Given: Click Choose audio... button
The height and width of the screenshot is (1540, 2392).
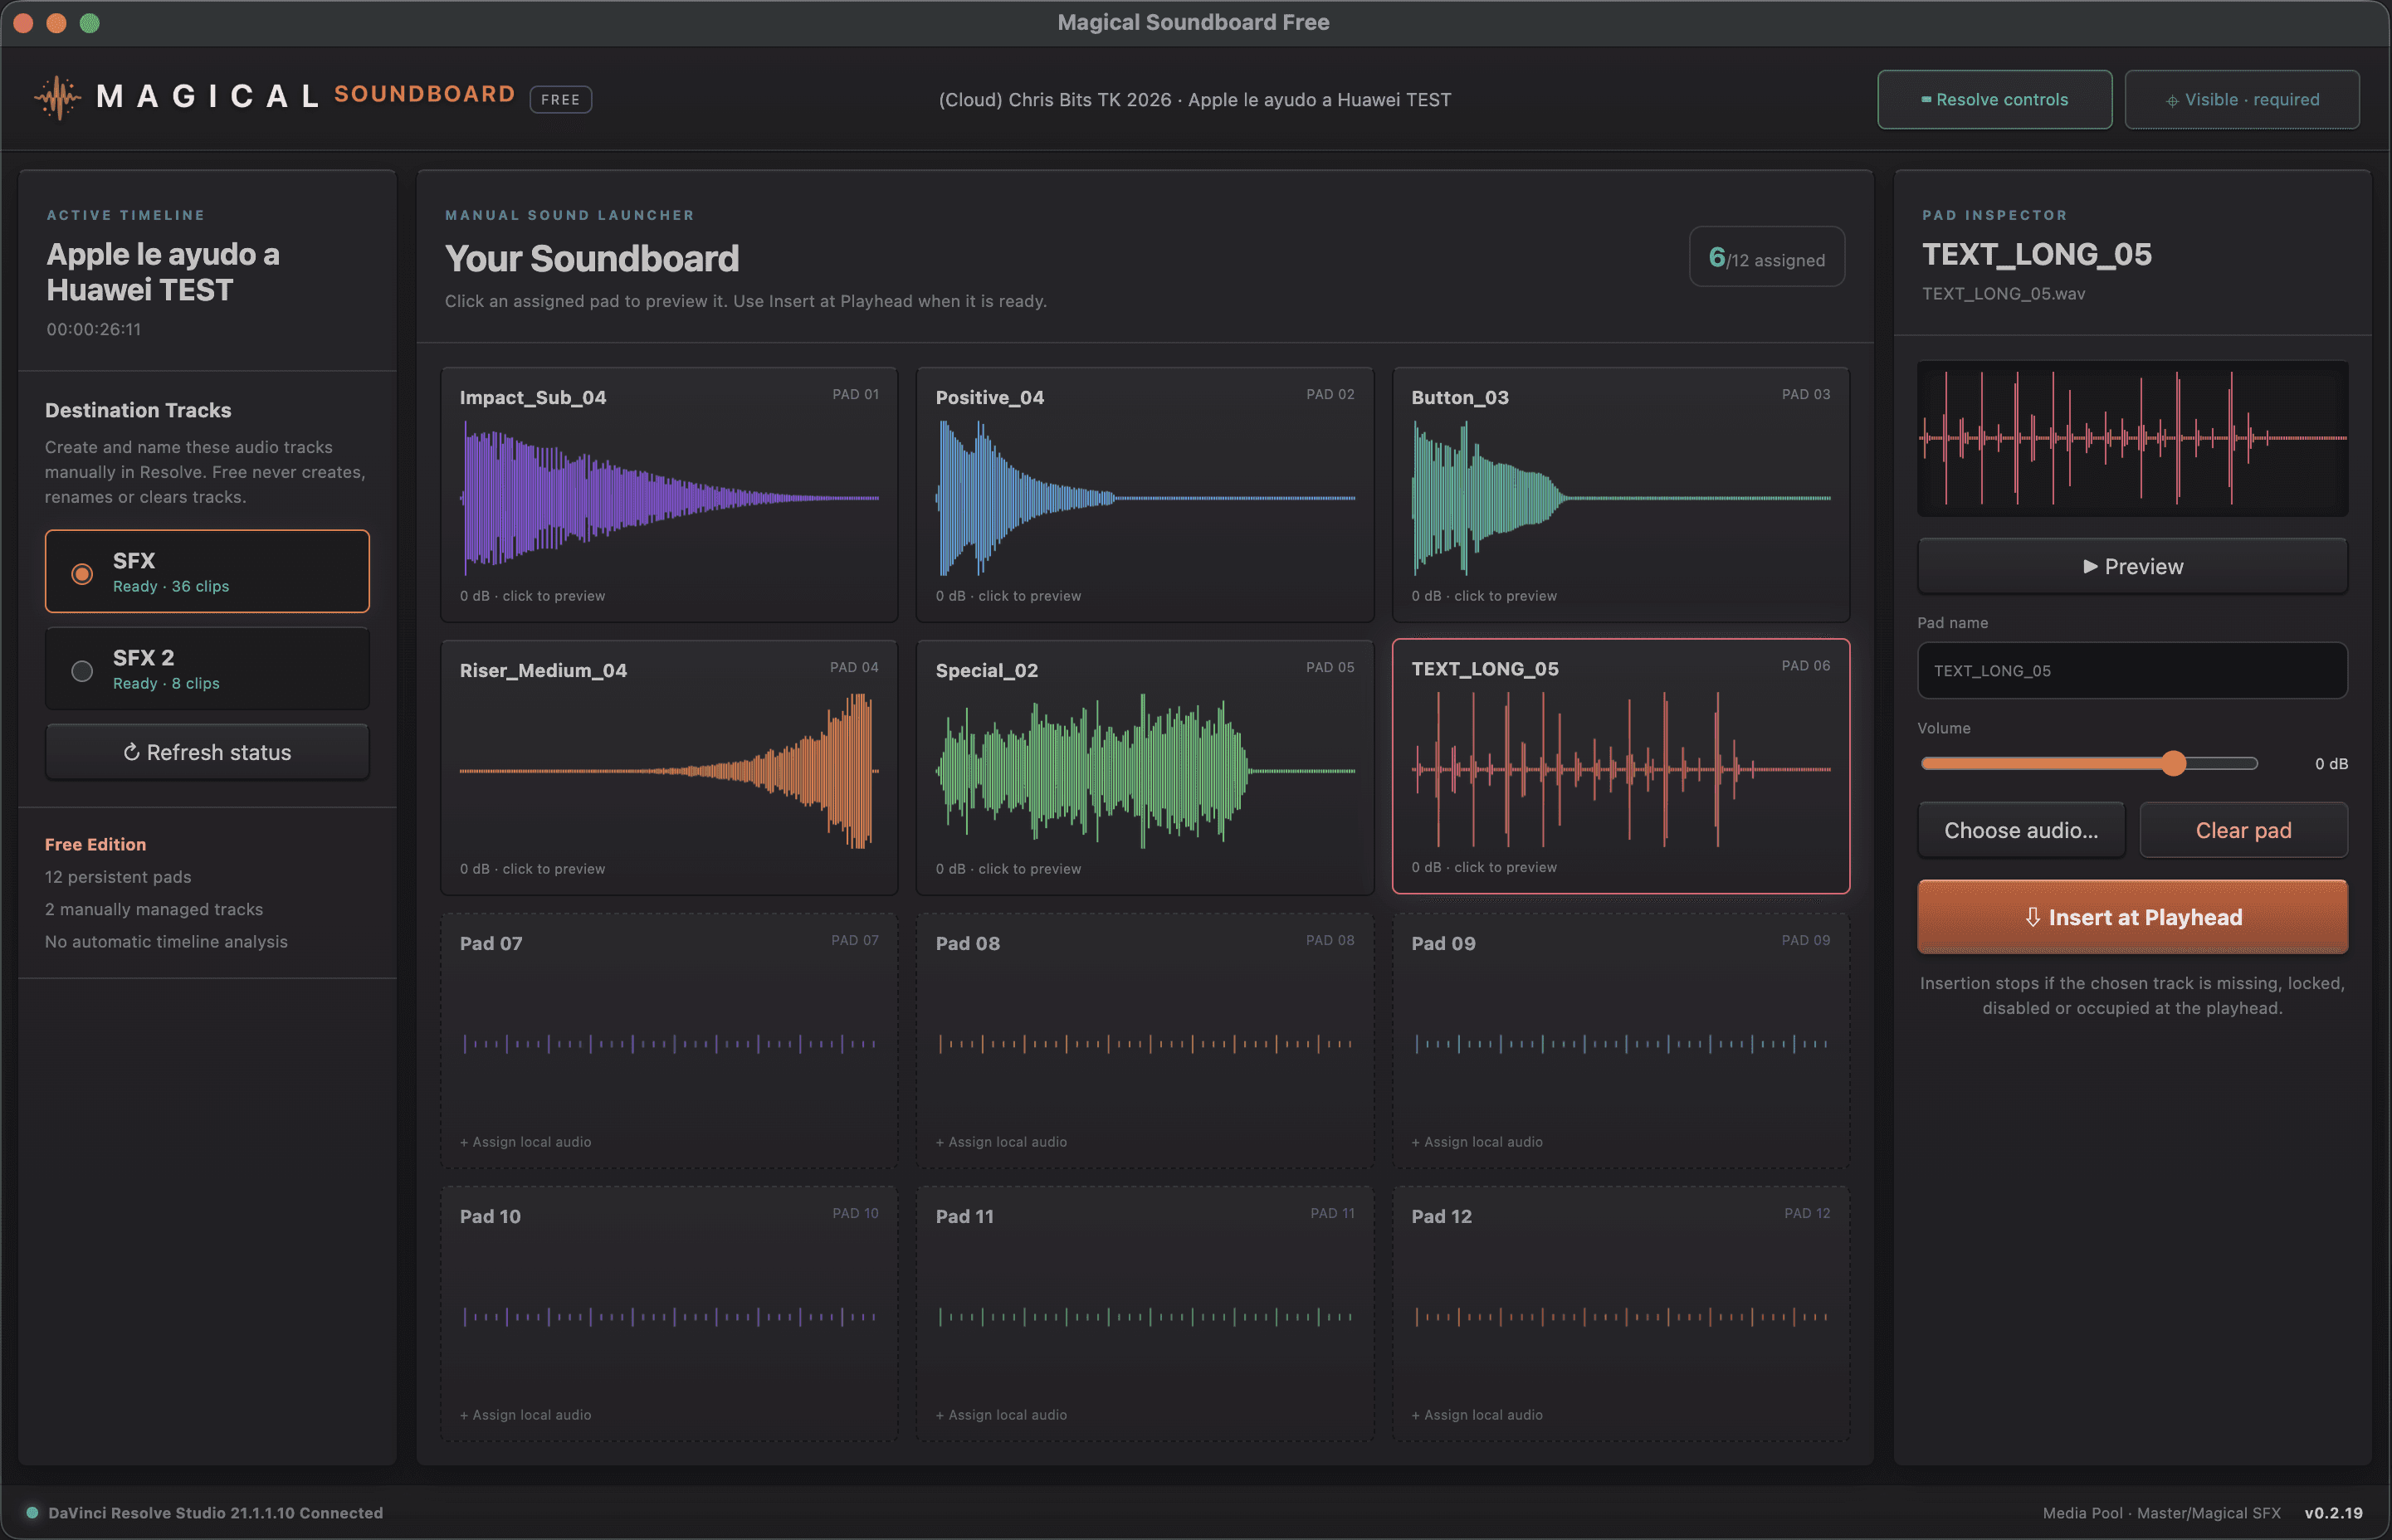Looking at the screenshot, I should pyautogui.click(x=2021, y=830).
